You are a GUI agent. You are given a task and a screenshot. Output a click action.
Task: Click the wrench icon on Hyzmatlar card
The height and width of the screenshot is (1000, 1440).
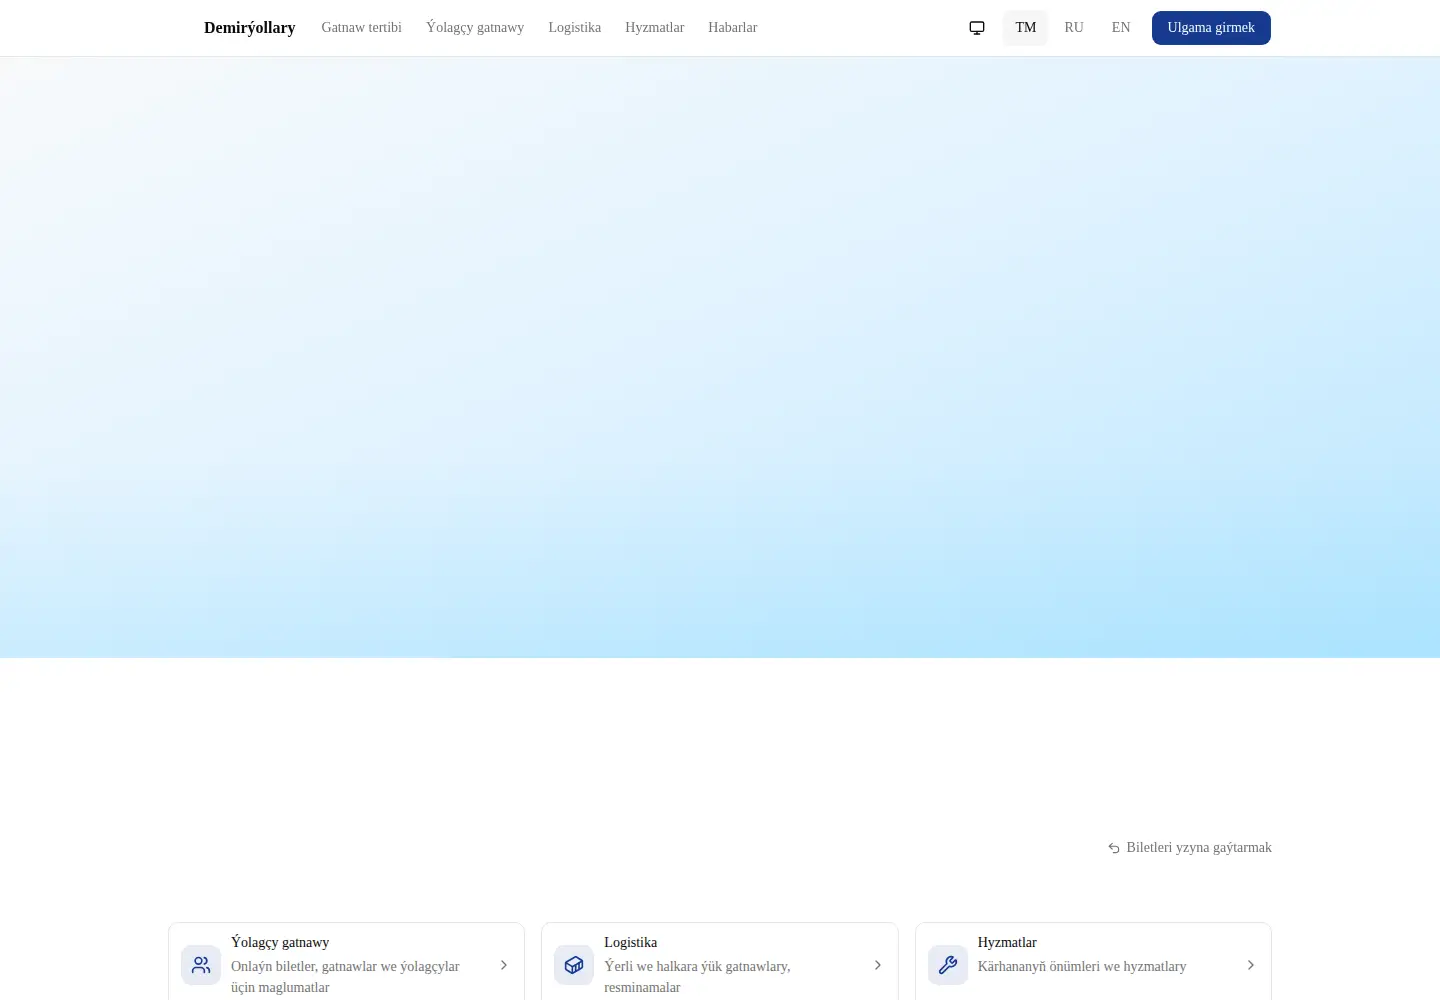tap(948, 965)
